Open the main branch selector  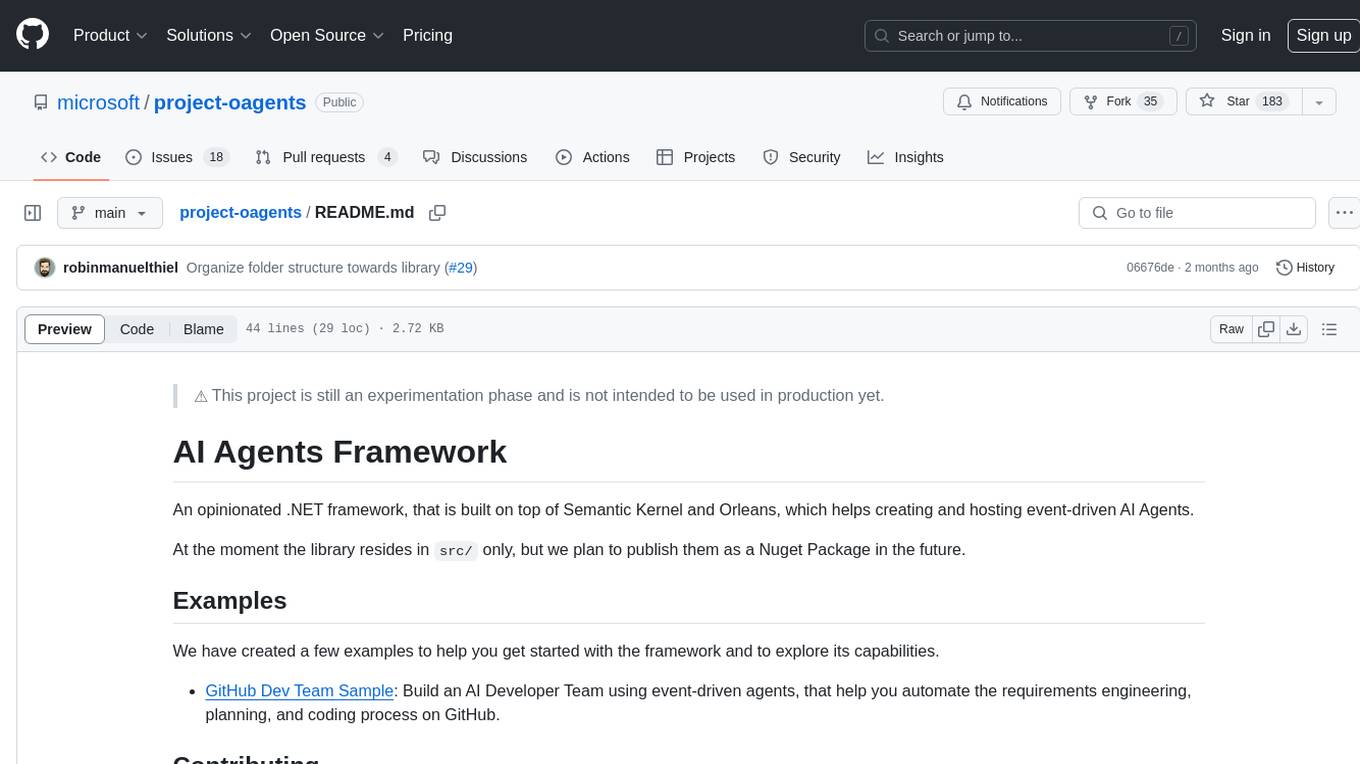(x=110, y=213)
